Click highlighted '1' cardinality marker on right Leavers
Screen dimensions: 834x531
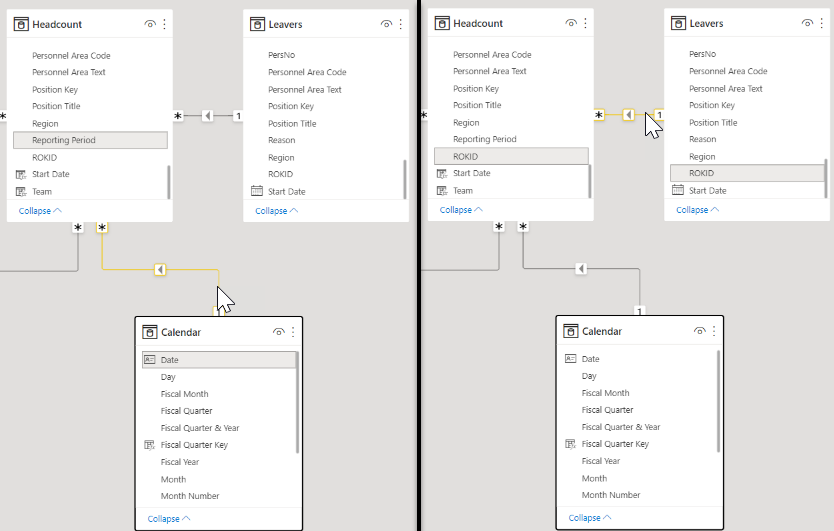[660, 114]
